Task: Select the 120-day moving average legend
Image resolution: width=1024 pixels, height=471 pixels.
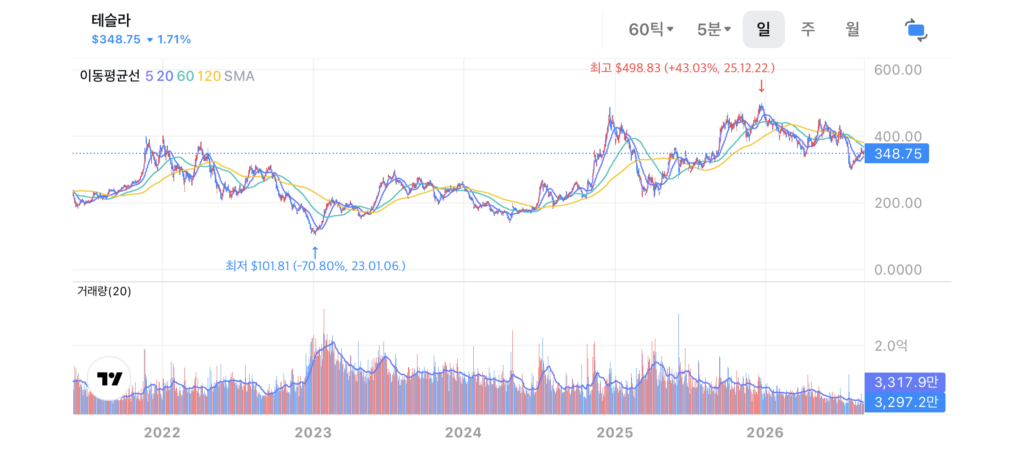Action: [x=209, y=76]
